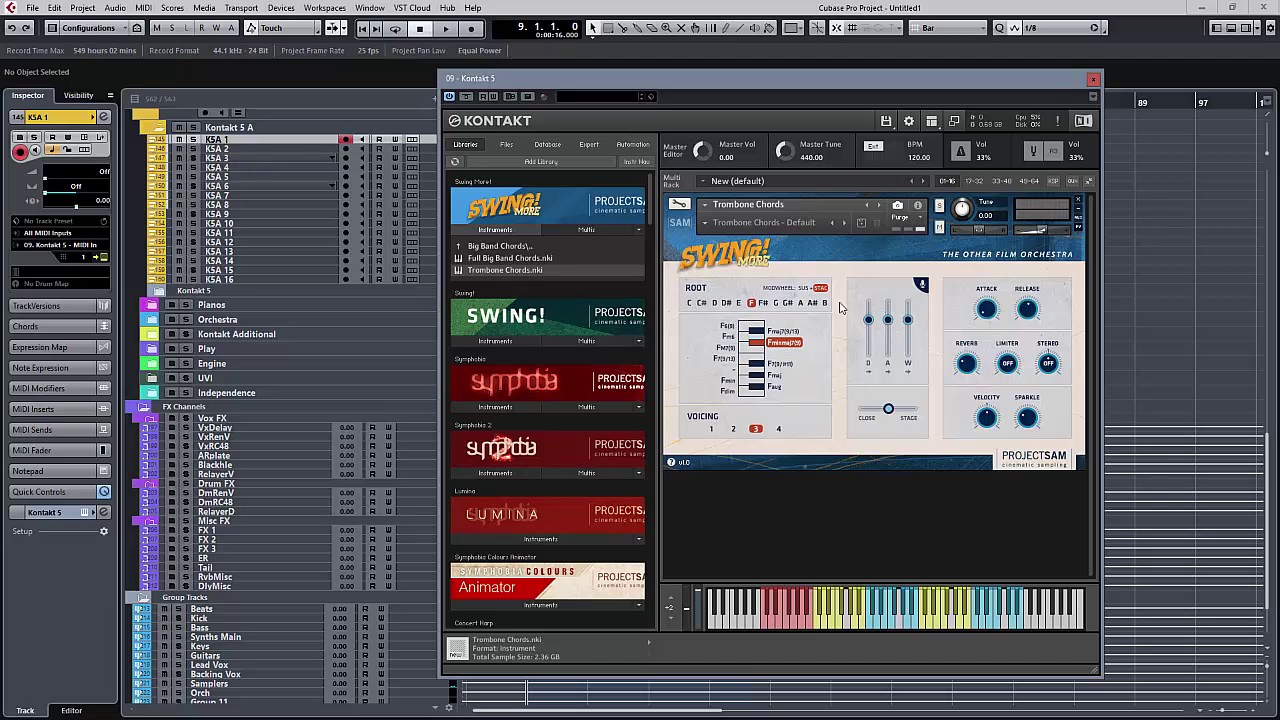Select root note G

[x=776, y=303]
